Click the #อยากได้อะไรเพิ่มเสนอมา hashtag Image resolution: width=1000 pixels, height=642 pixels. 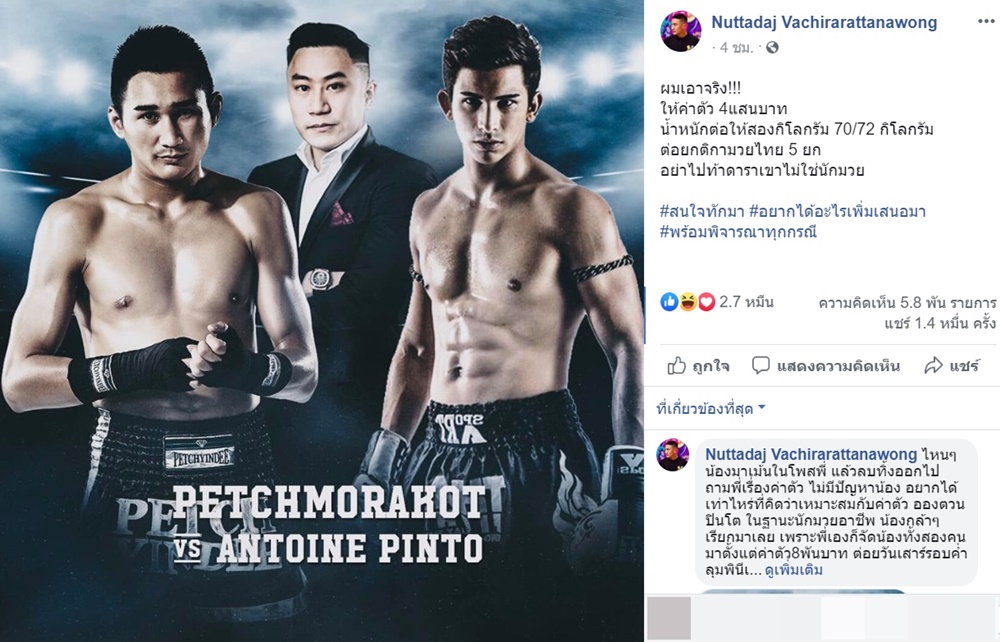click(x=837, y=211)
